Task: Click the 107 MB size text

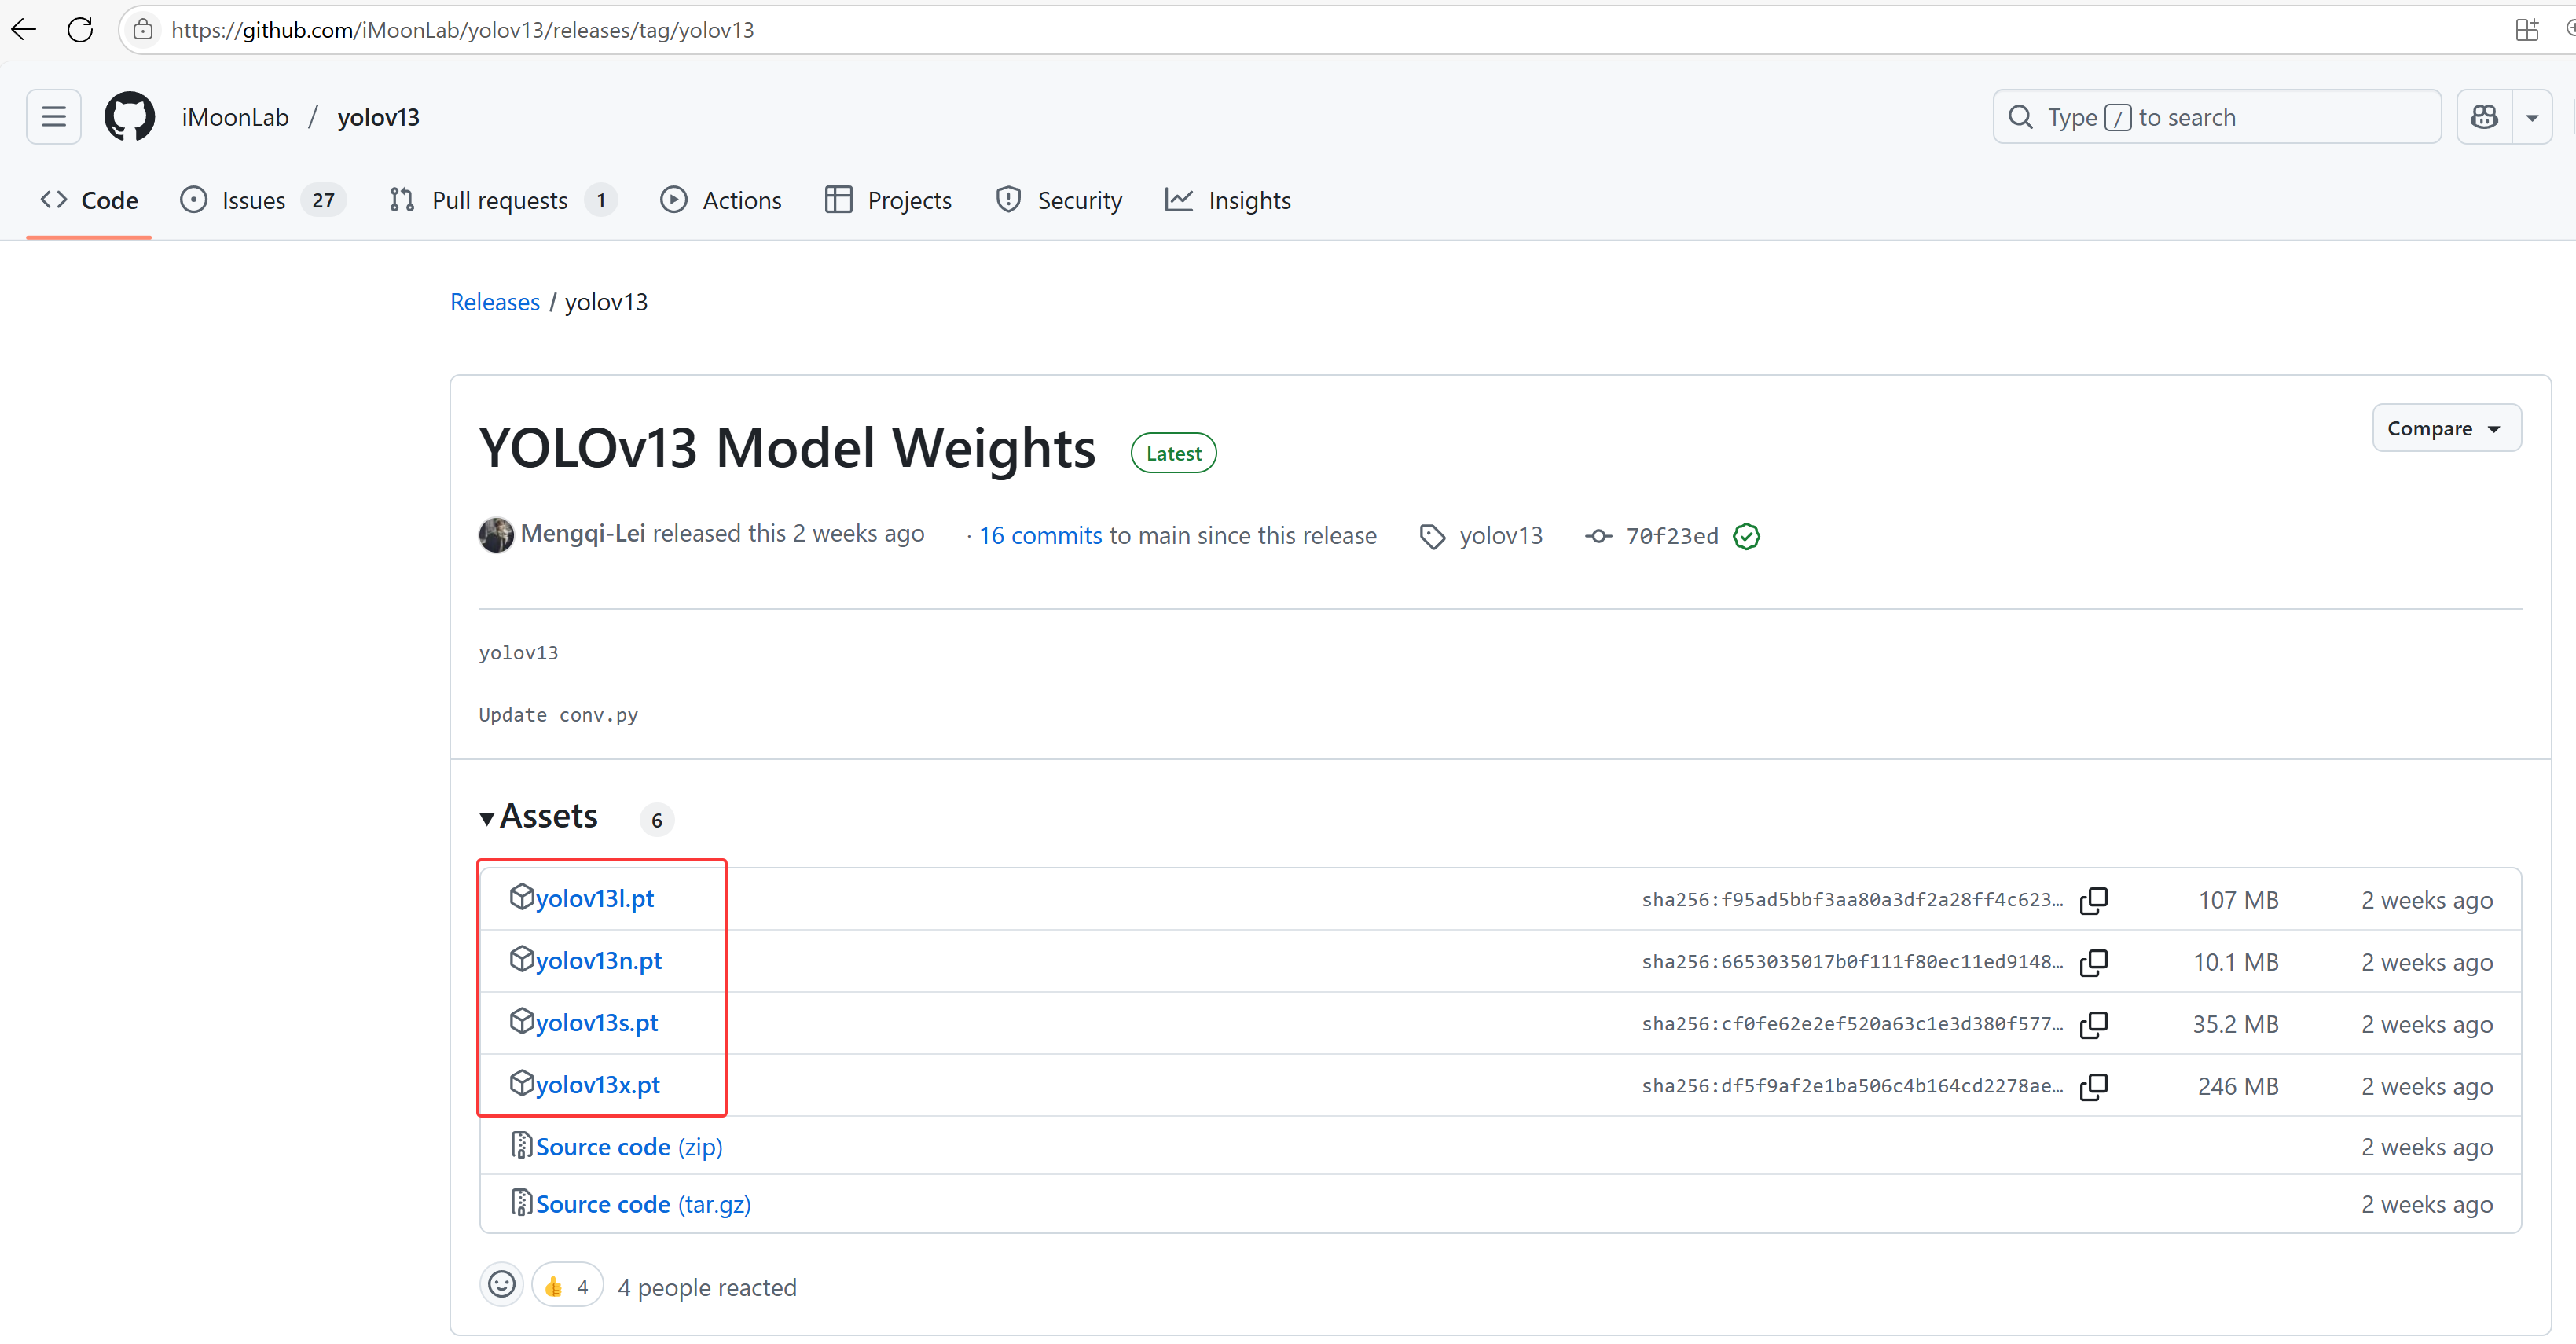Action: [x=2238, y=900]
